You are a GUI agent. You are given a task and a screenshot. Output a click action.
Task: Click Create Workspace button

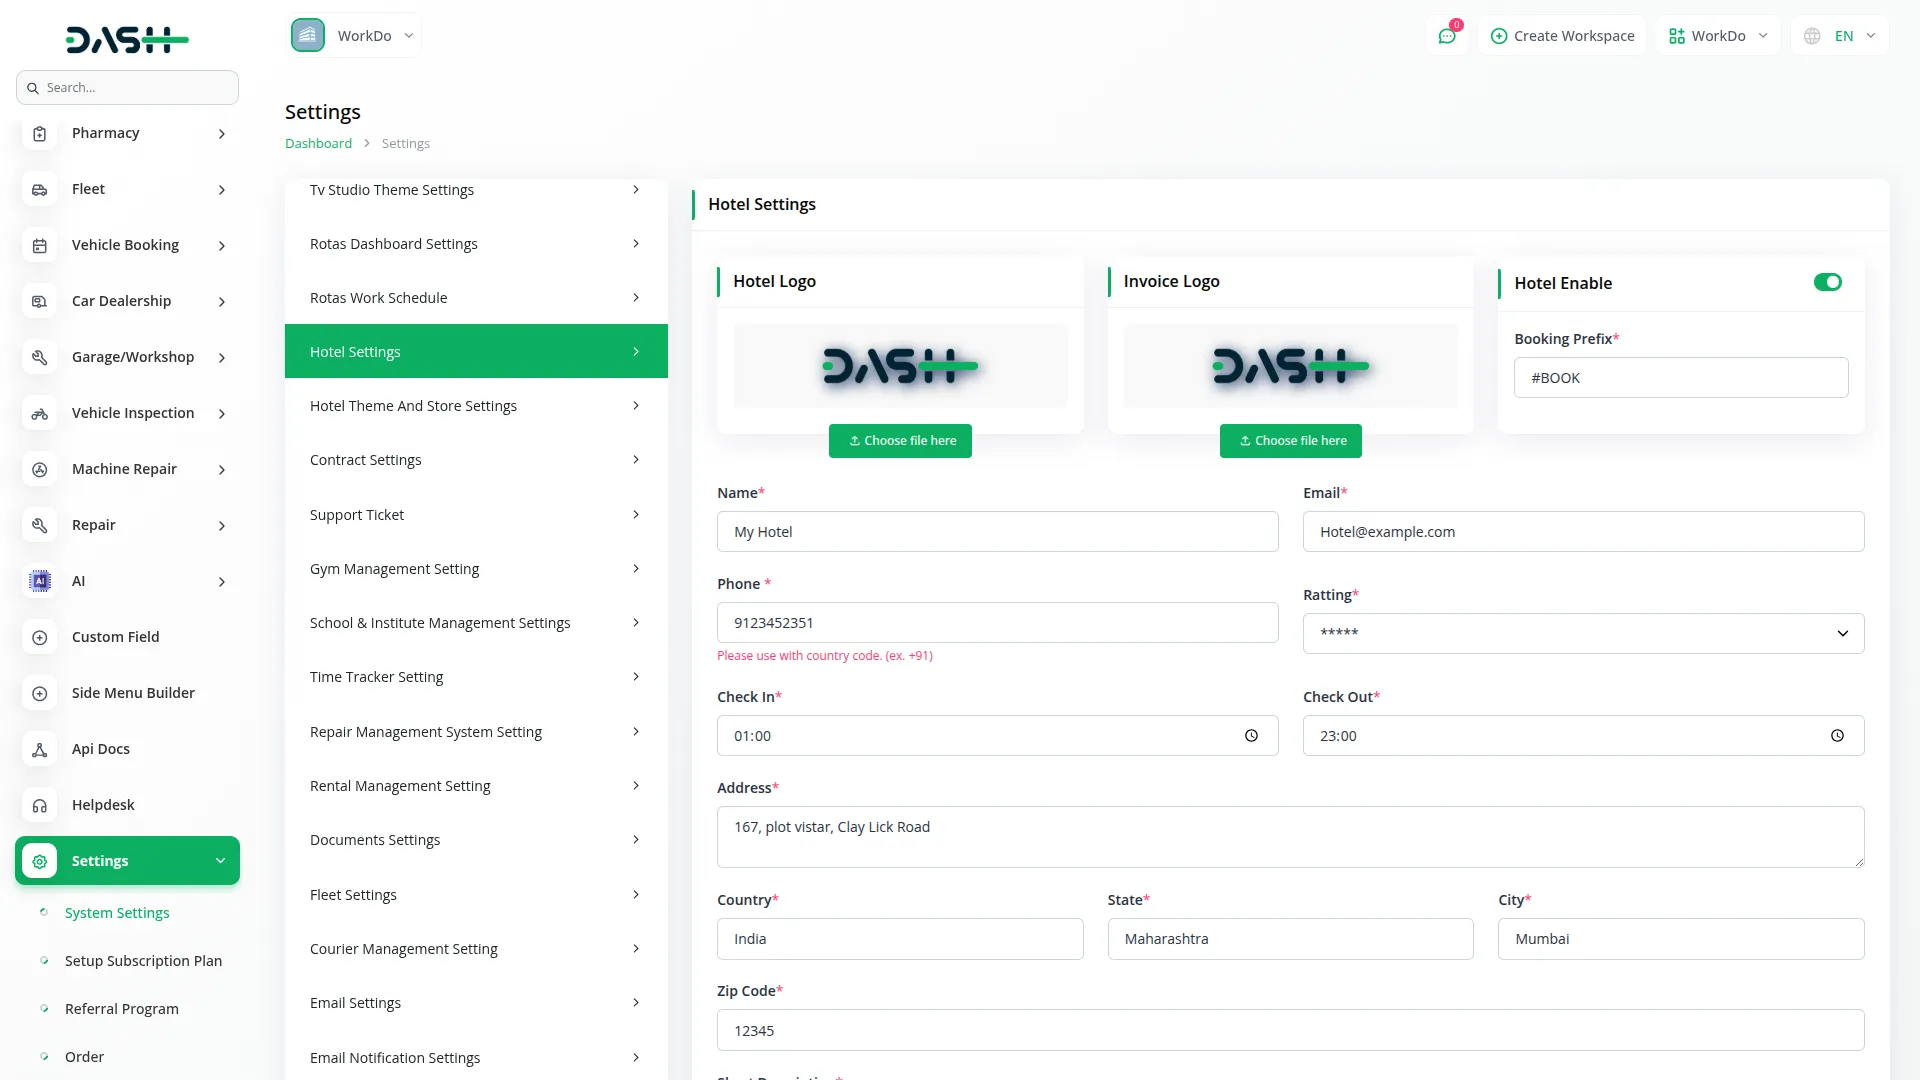point(1562,36)
